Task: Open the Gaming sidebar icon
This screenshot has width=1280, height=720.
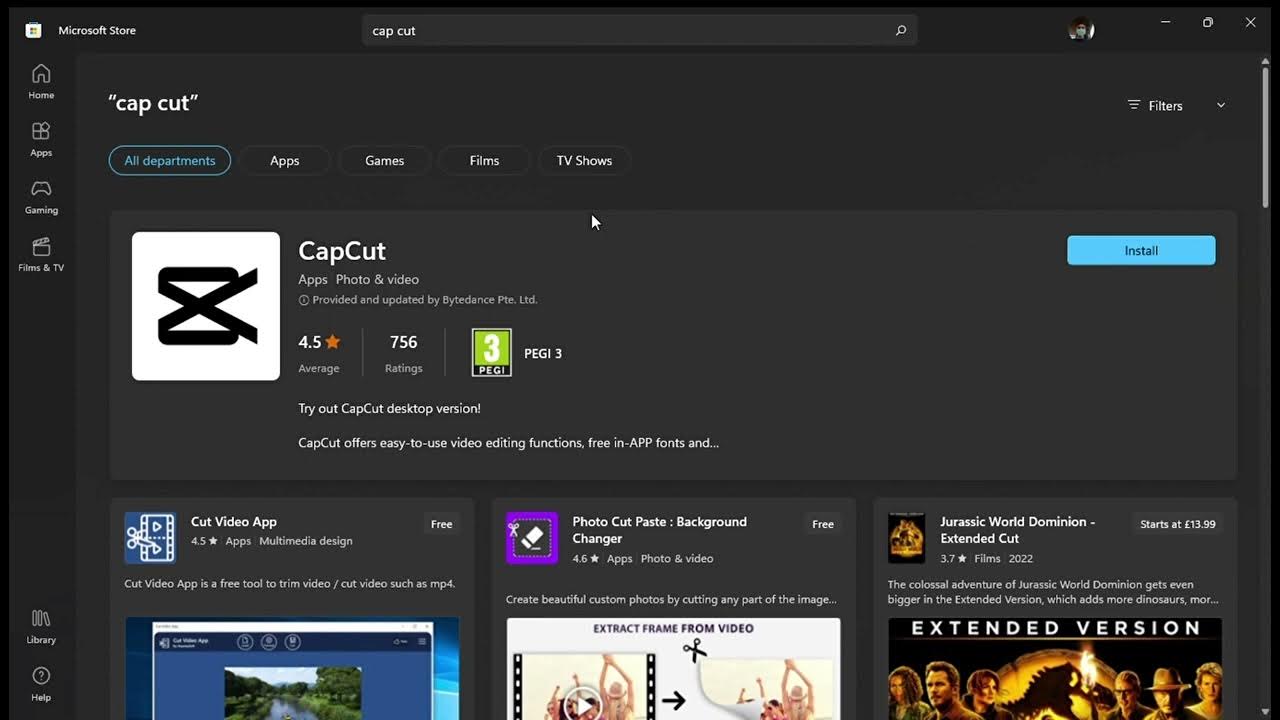Action: [x=41, y=197]
